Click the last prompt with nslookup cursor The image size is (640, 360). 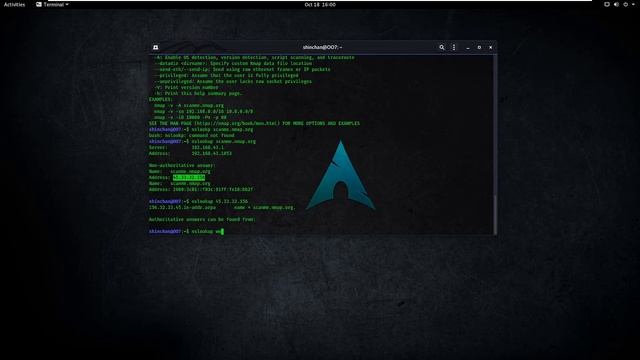(186, 231)
